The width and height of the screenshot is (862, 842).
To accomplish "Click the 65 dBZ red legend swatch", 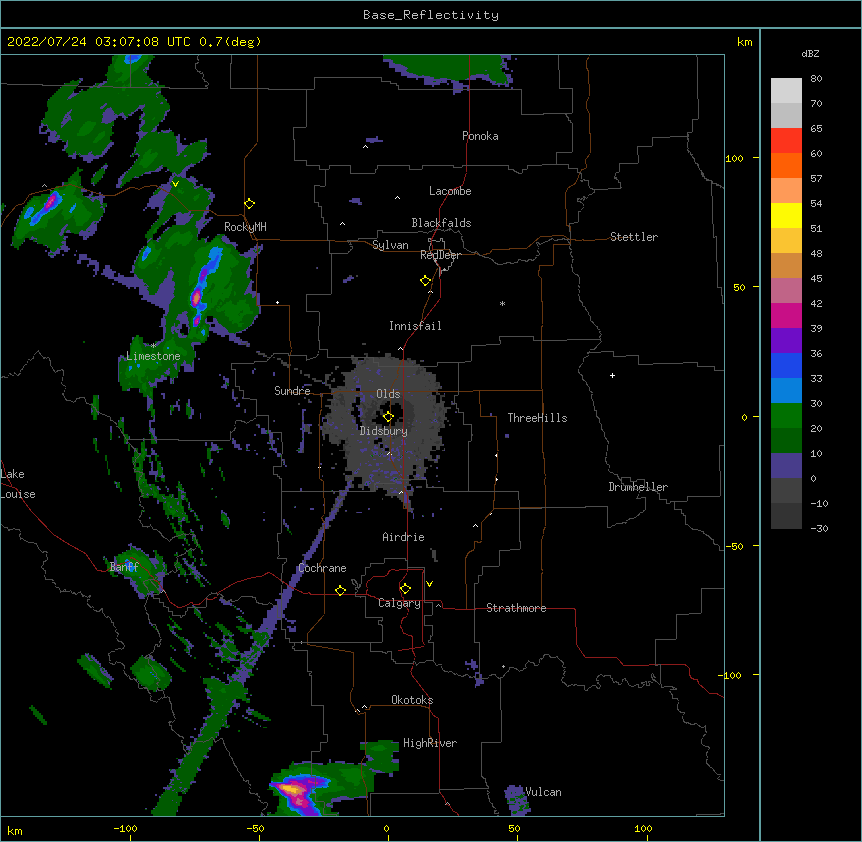I will pyautogui.click(x=786, y=140).
